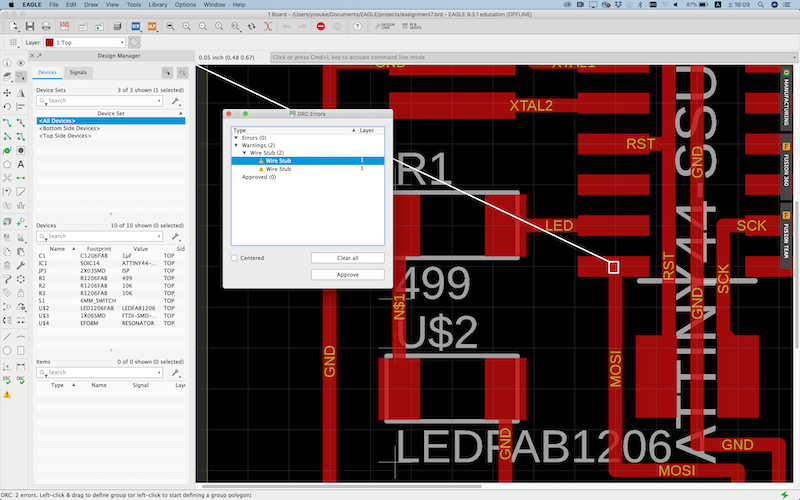This screenshot has height=500, width=800.
Task: Open the Grid settings icon
Action: pyautogui.click(x=13, y=42)
